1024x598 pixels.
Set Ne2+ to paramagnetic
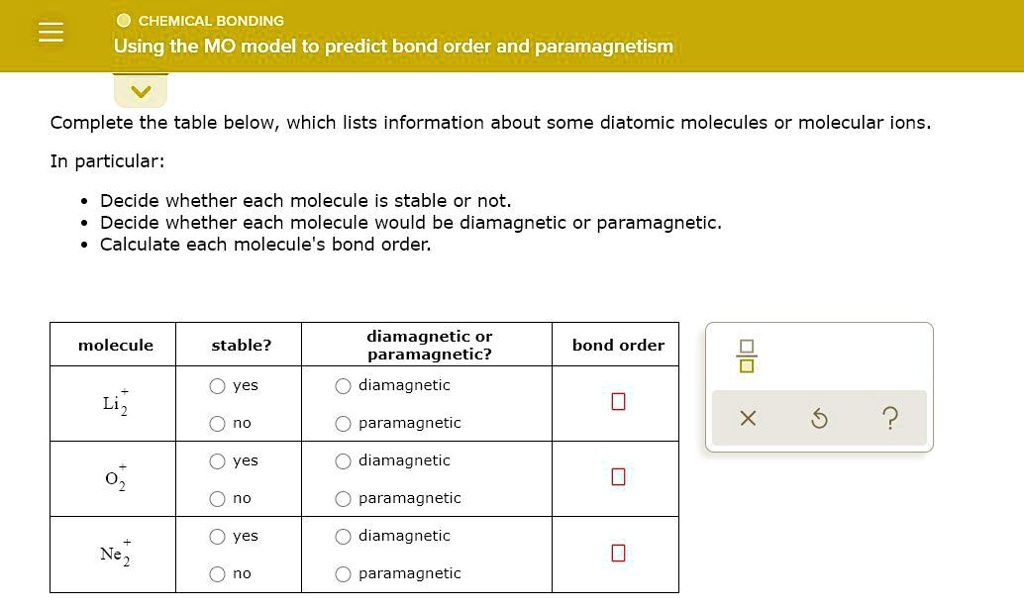coord(344,574)
